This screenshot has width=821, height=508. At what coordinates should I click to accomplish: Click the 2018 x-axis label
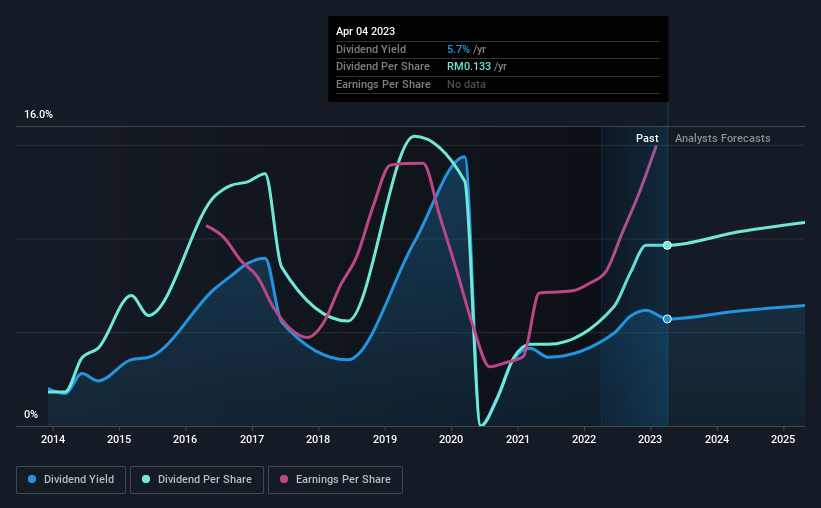318,439
